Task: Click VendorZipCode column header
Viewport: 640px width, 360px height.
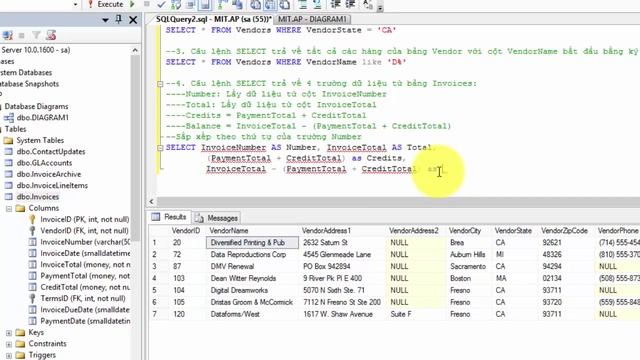Action: (x=564, y=231)
